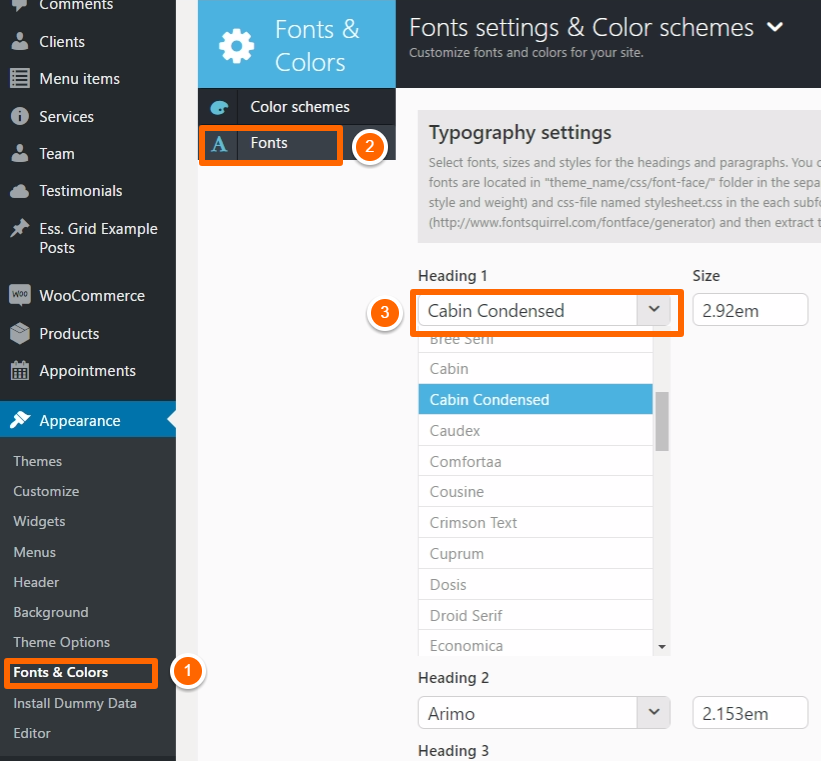Click the Appearance paintbrush icon
The image size is (821, 761).
(20, 420)
